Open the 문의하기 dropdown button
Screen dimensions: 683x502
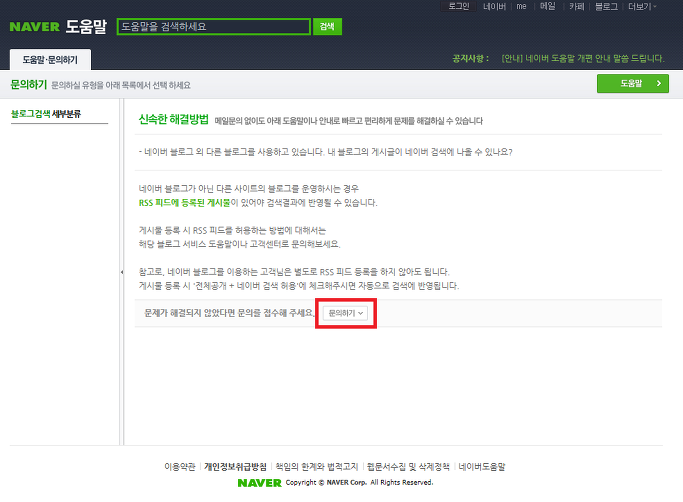(x=345, y=313)
